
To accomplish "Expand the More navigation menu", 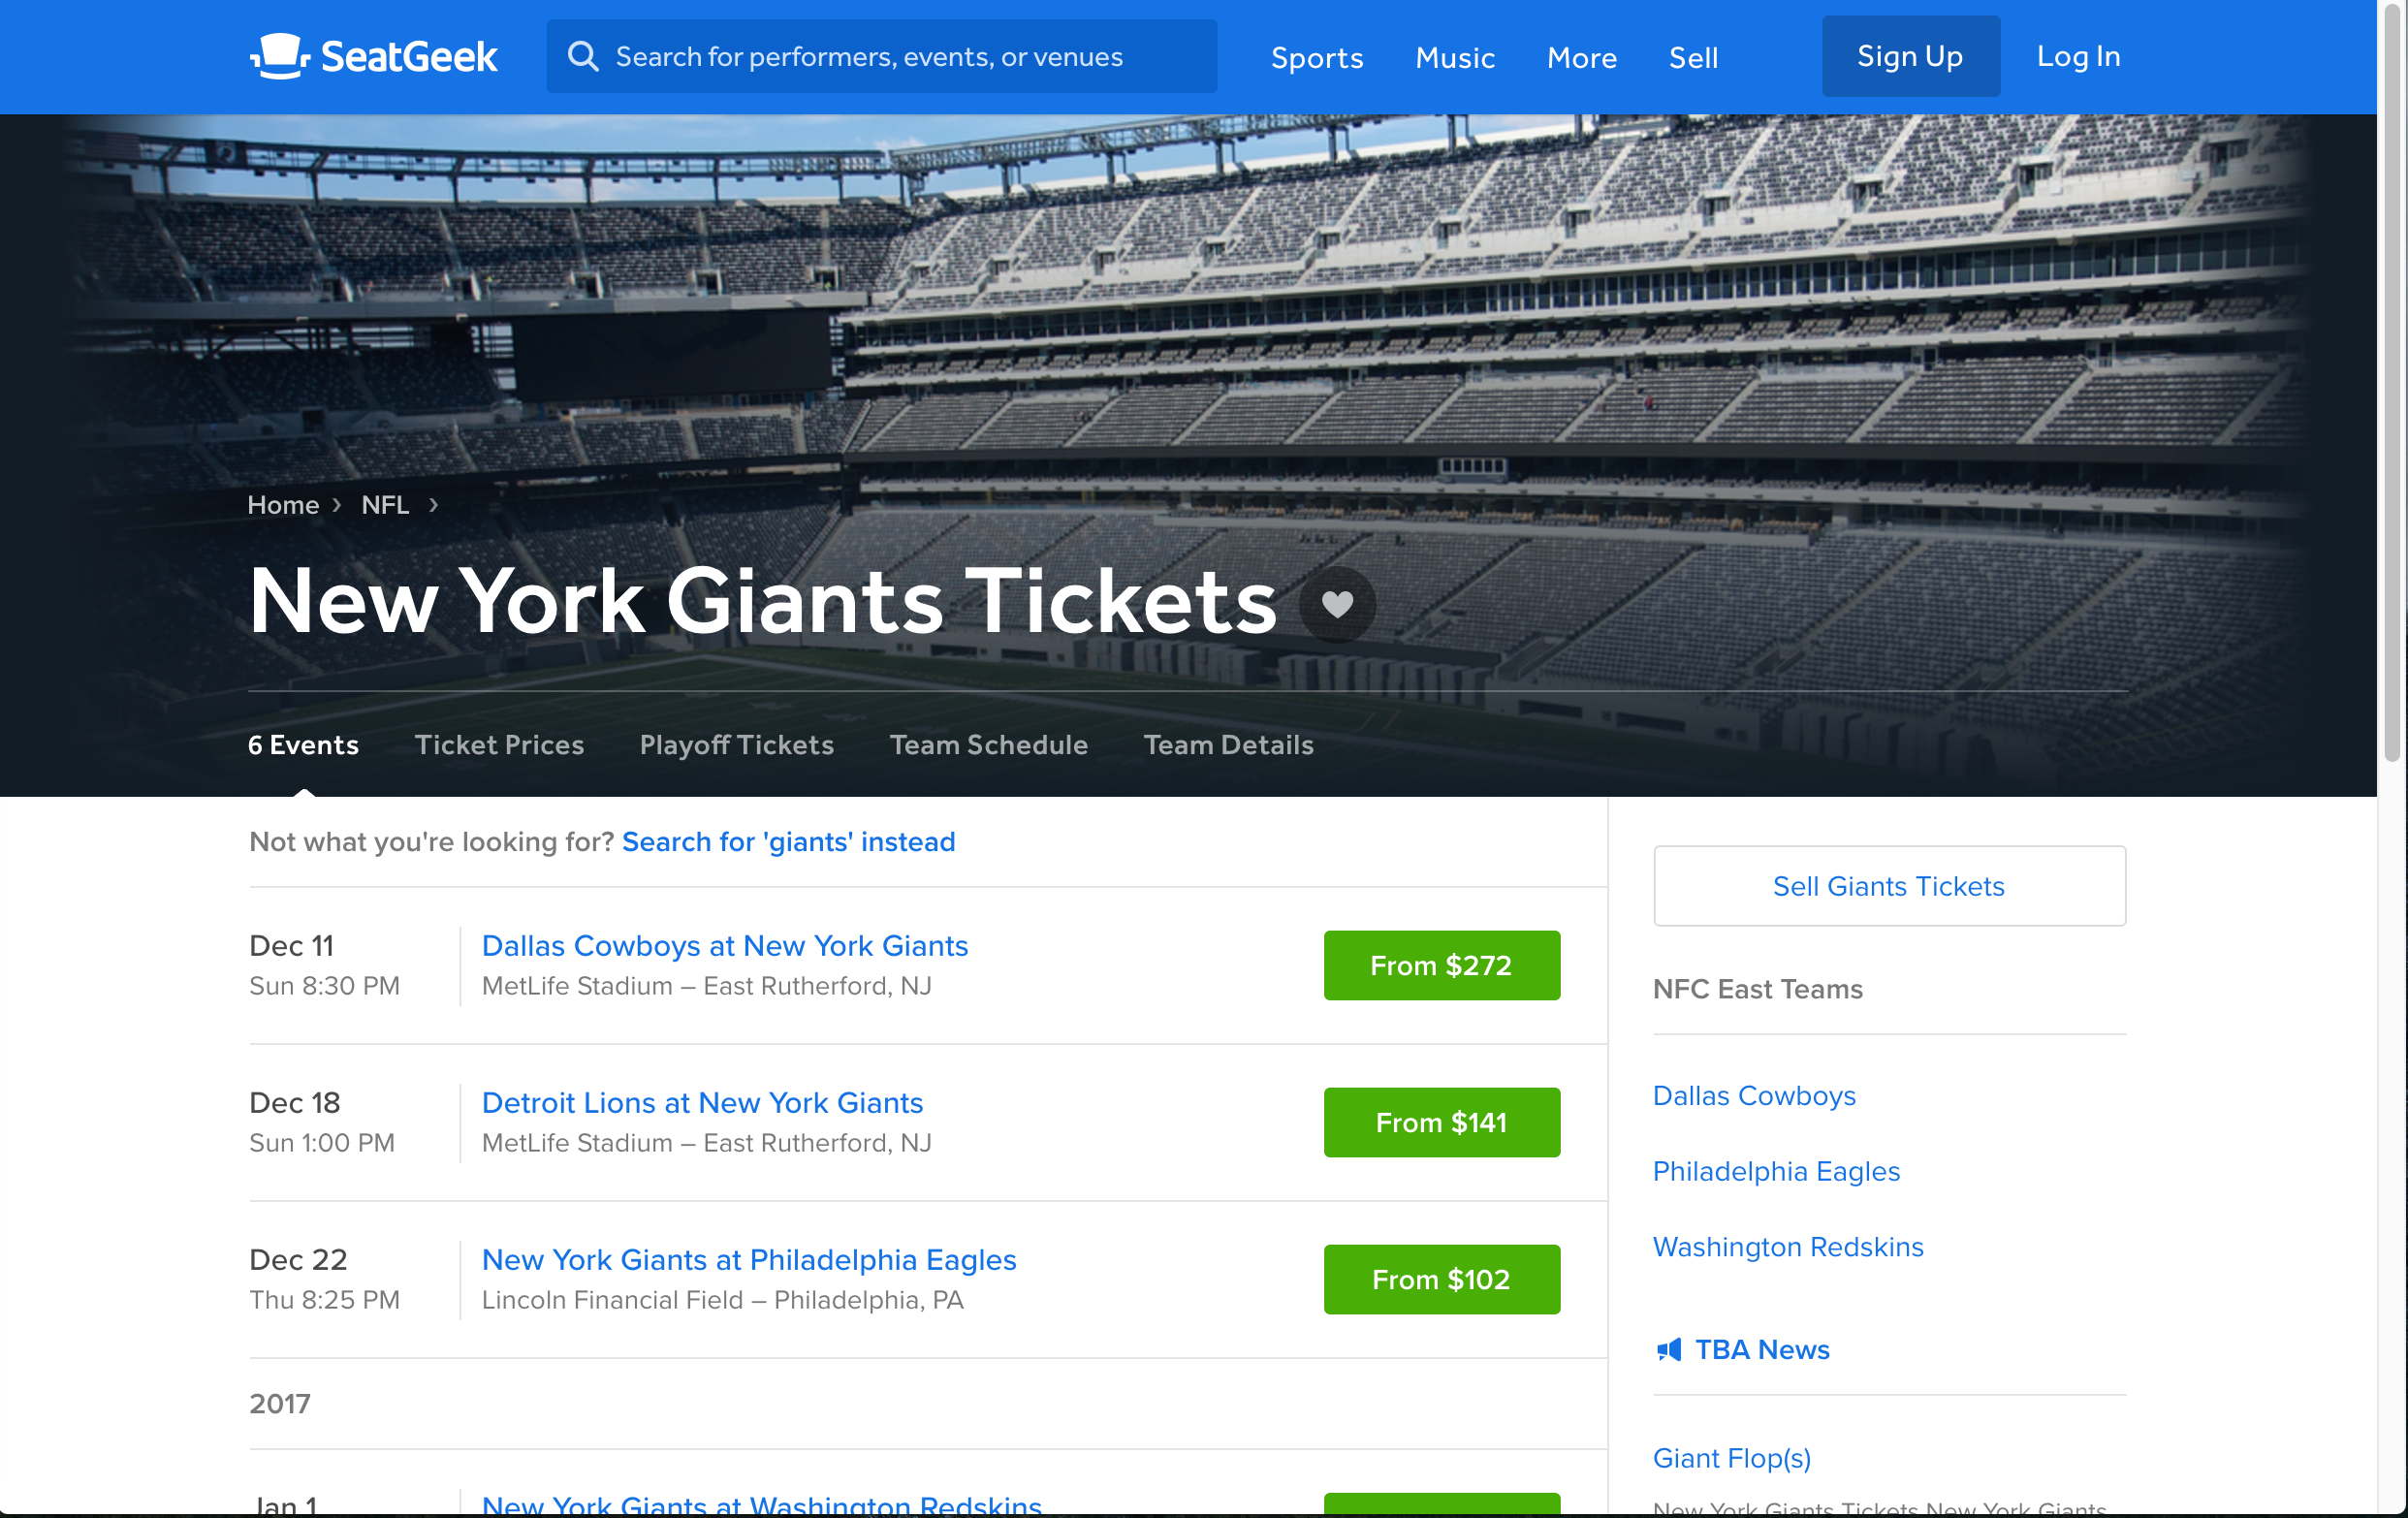I will (x=1581, y=58).
